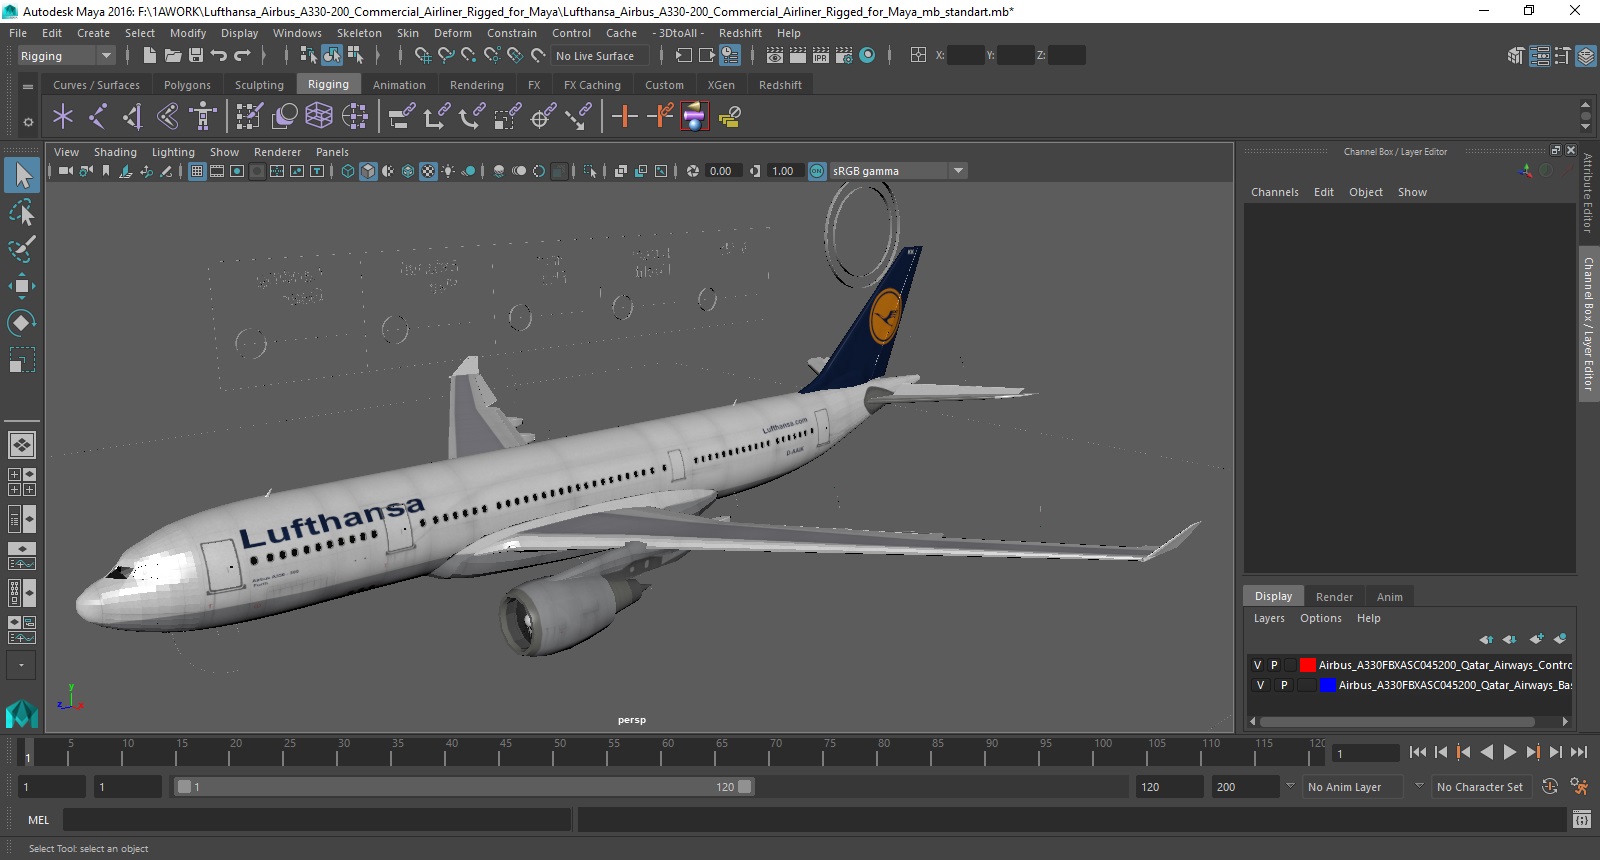Toggle visibility V of Qatar_Airways_Ba layer
Screen dimensions: 1600x860
[x=1260, y=685]
